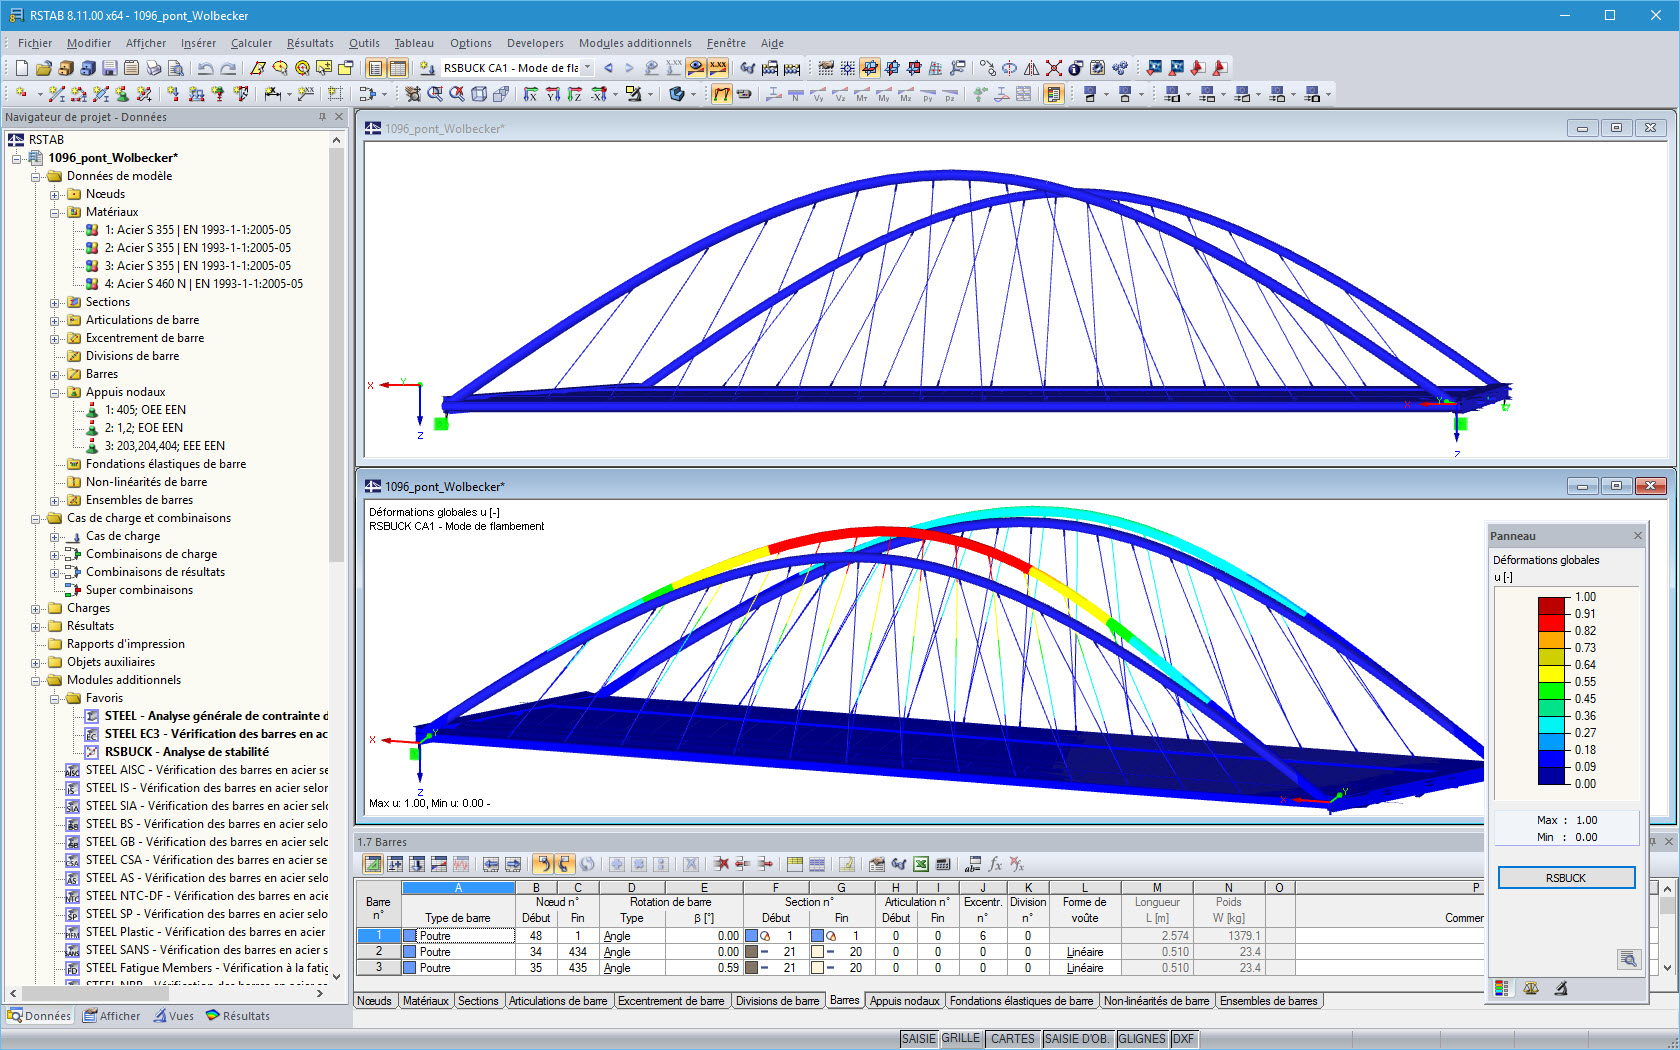Toggle the deformation display button
This screenshot has height=1050, width=1680.
pos(722,94)
